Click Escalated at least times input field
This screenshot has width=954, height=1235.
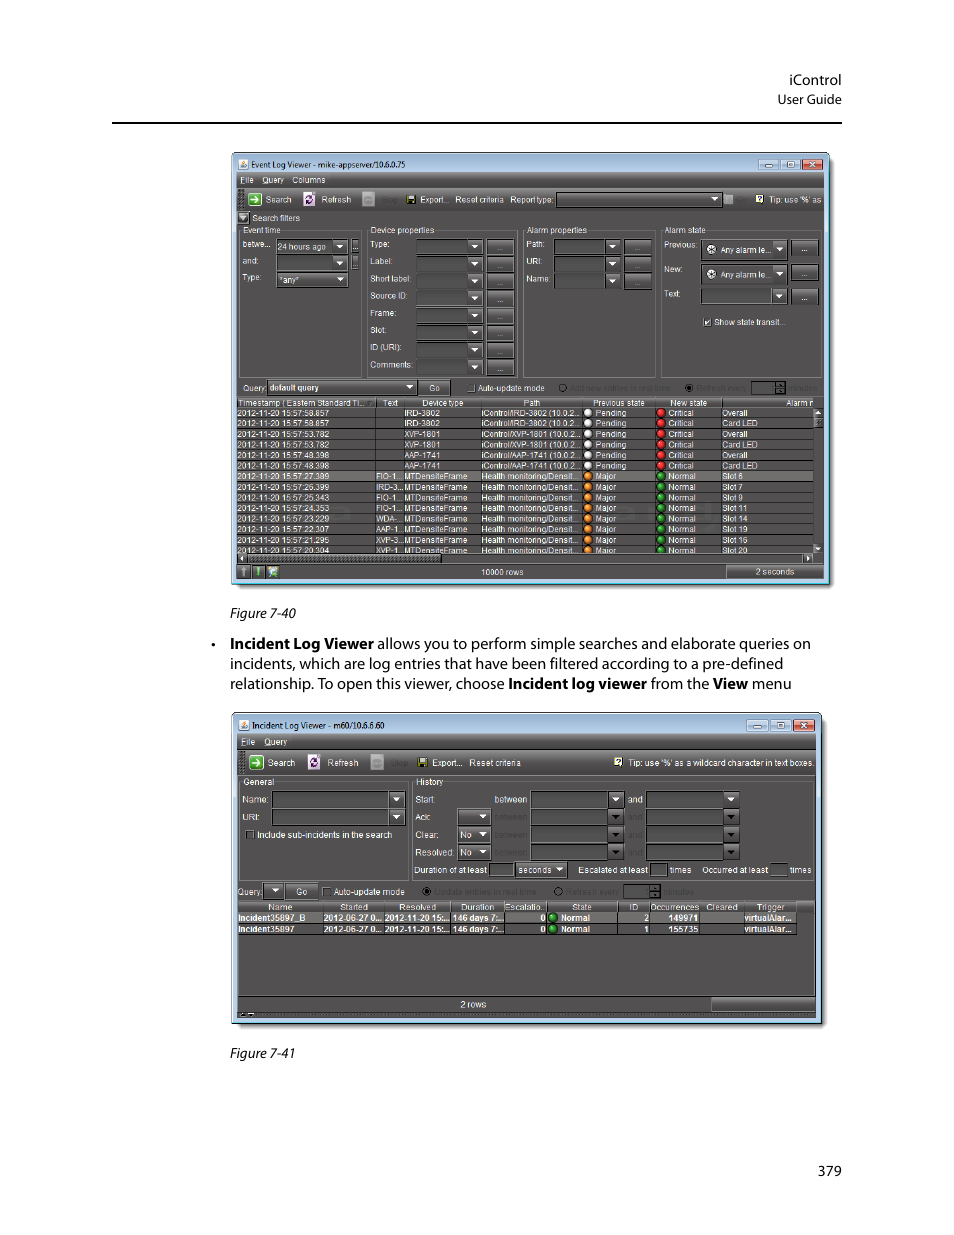[x=658, y=870]
